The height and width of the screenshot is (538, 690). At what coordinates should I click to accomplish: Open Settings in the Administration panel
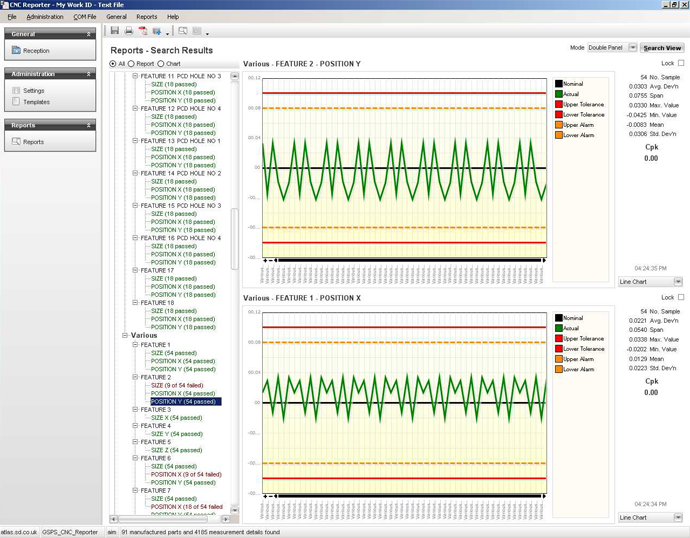[x=33, y=91]
